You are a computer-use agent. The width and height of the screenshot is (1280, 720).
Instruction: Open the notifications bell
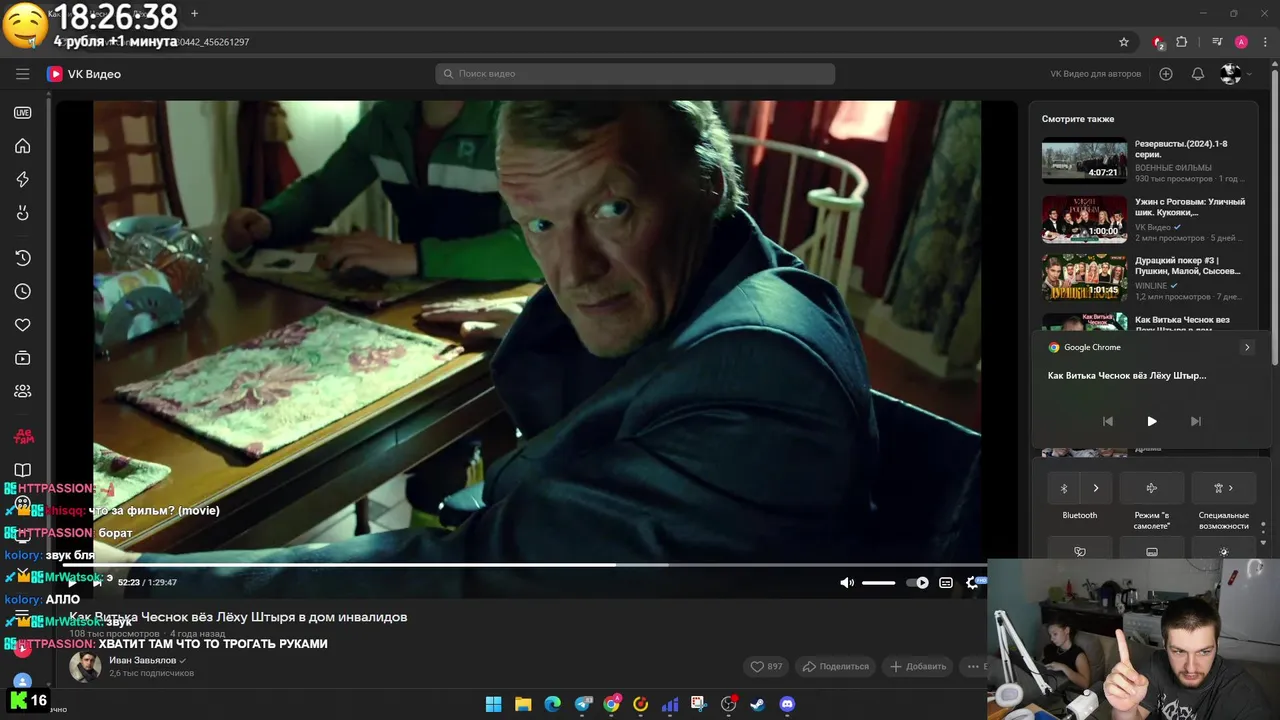pyautogui.click(x=1198, y=74)
